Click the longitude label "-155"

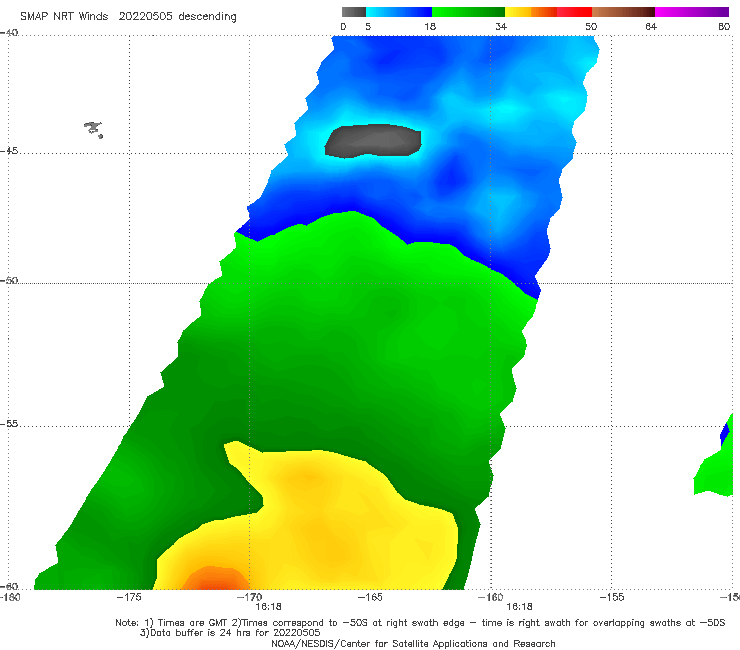point(612,598)
